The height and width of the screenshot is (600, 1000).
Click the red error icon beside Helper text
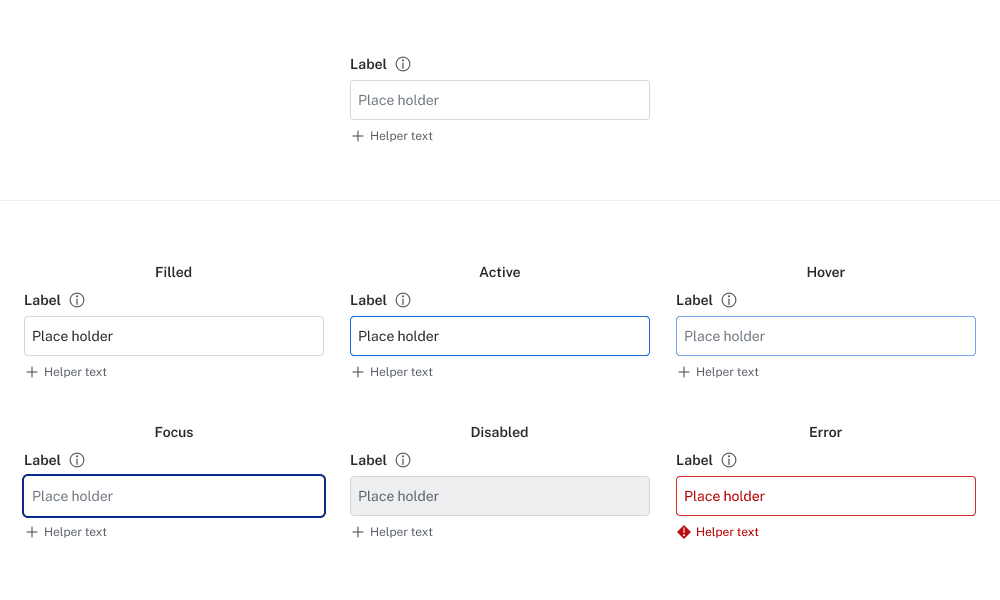click(x=684, y=532)
